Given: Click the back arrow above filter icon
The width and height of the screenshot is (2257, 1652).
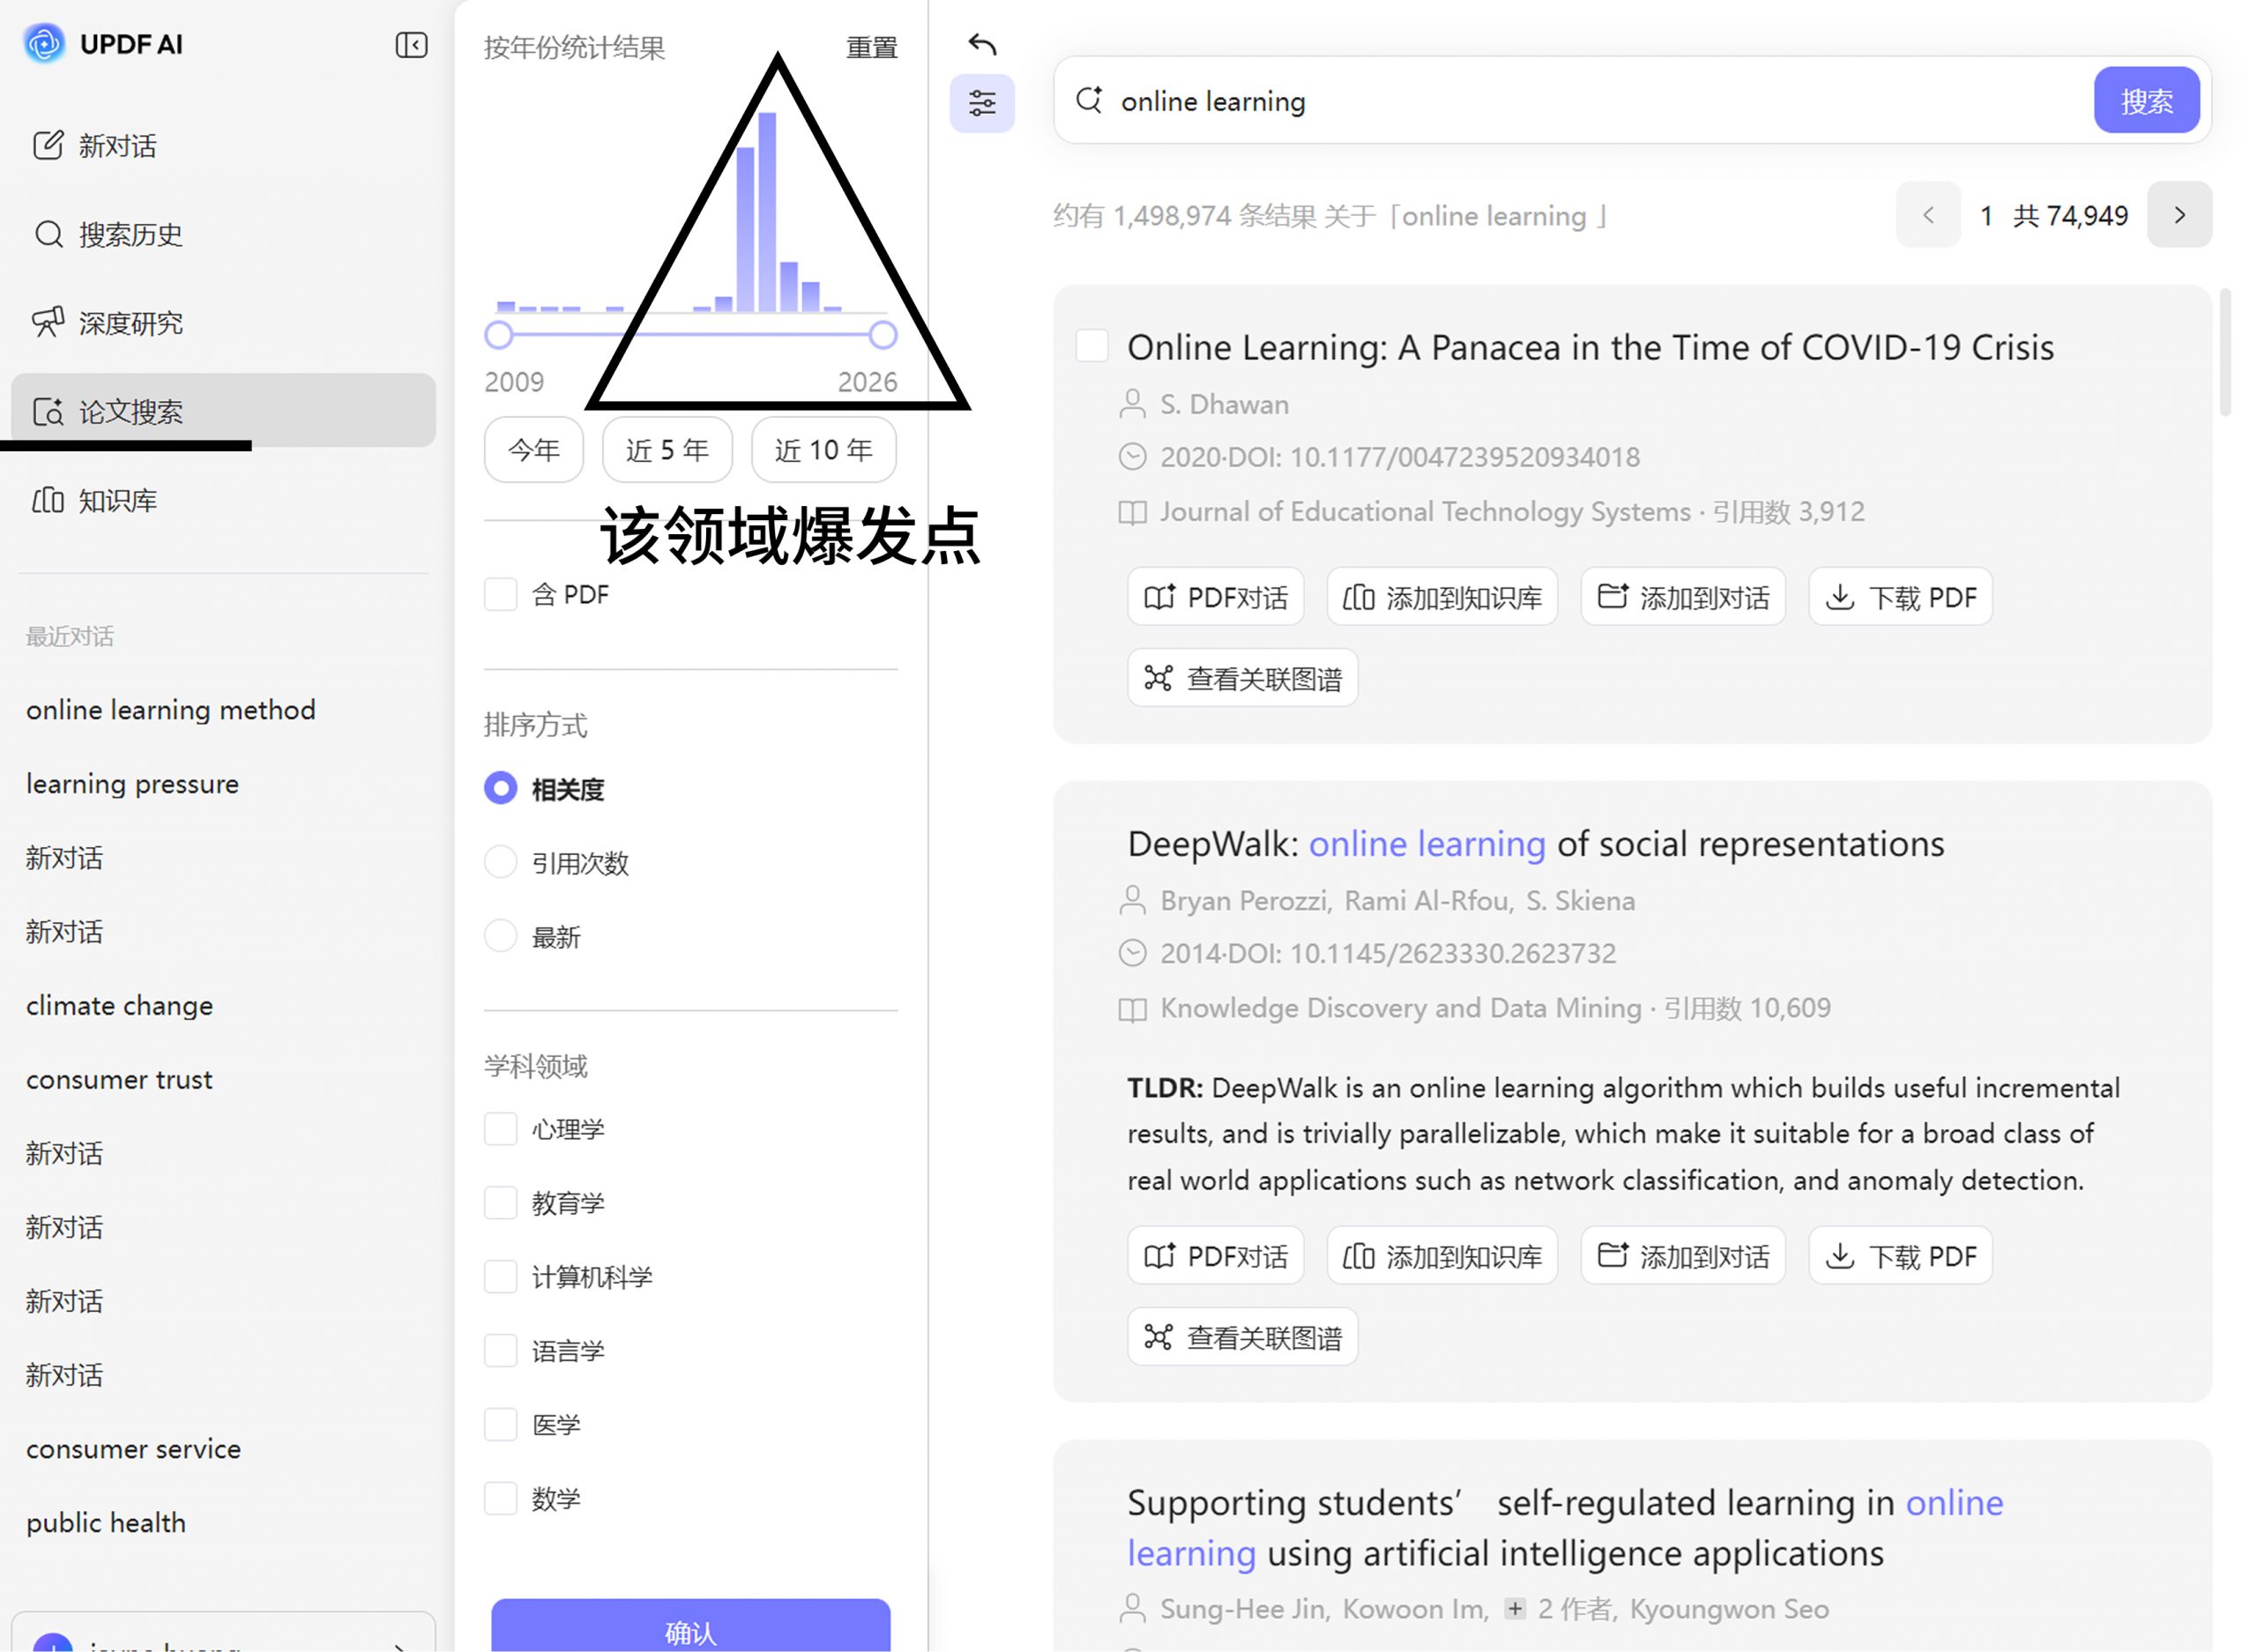Looking at the screenshot, I should [982, 43].
